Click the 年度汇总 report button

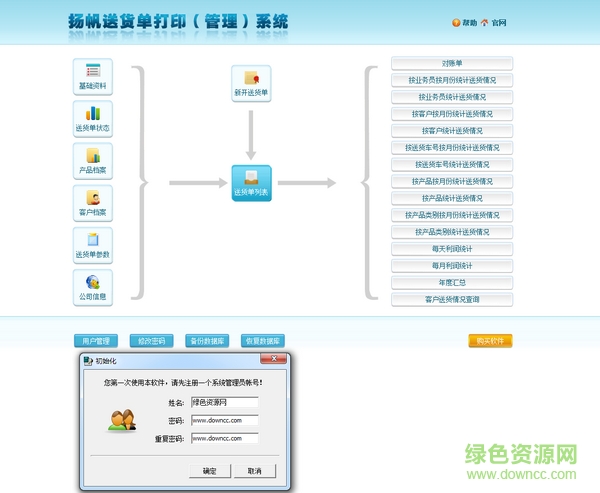(x=452, y=282)
